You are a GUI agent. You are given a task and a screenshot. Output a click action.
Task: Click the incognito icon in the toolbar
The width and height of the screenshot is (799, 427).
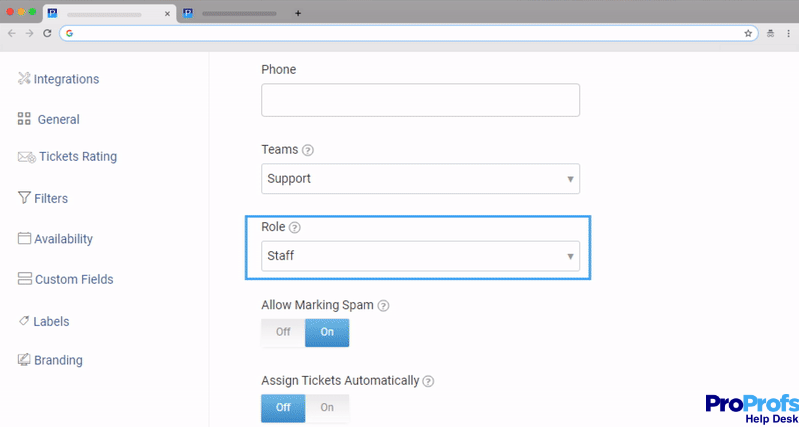click(770, 33)
